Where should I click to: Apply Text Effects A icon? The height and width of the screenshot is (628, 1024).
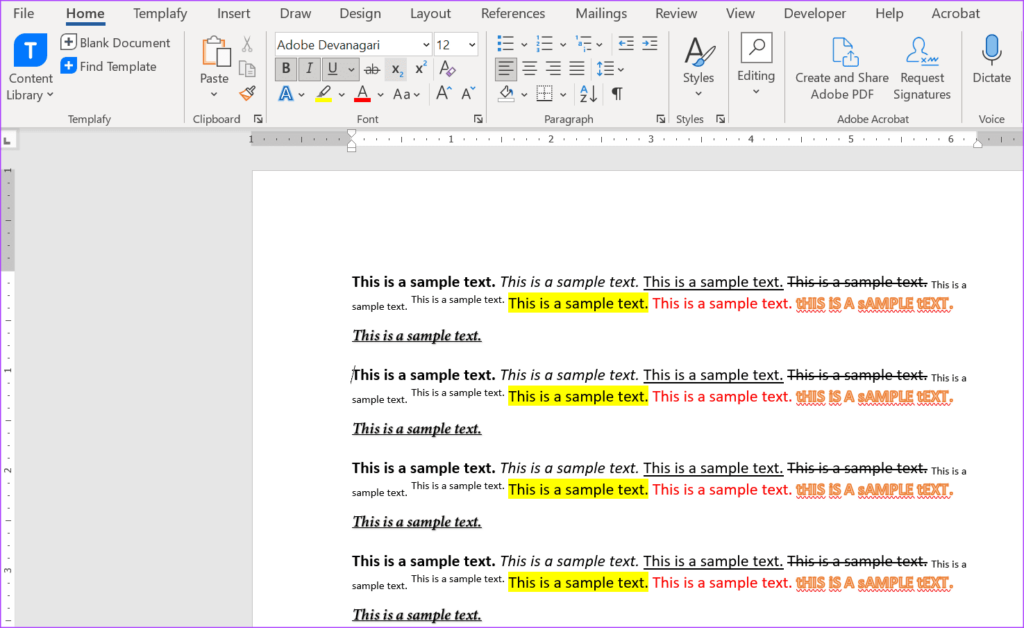(x=285, y=93)
